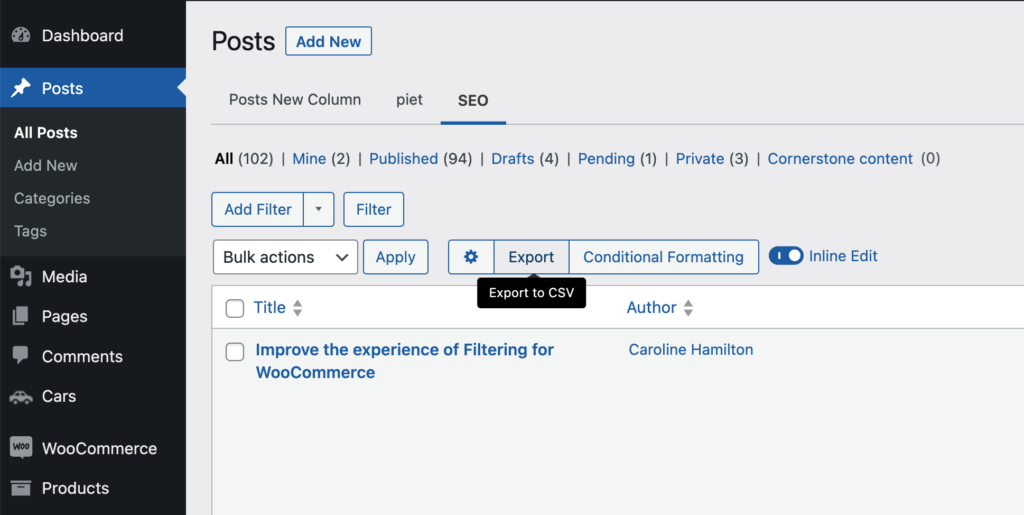
Task: Open the Published posts filter link
Action: [404, 159]
